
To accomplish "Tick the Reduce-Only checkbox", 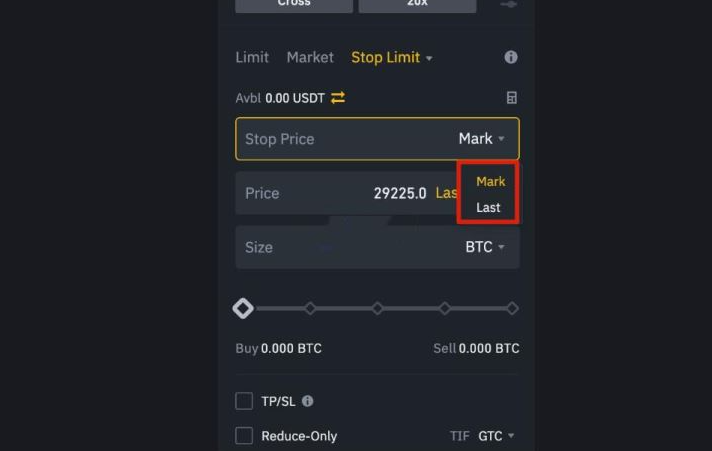I will (244, 436).
